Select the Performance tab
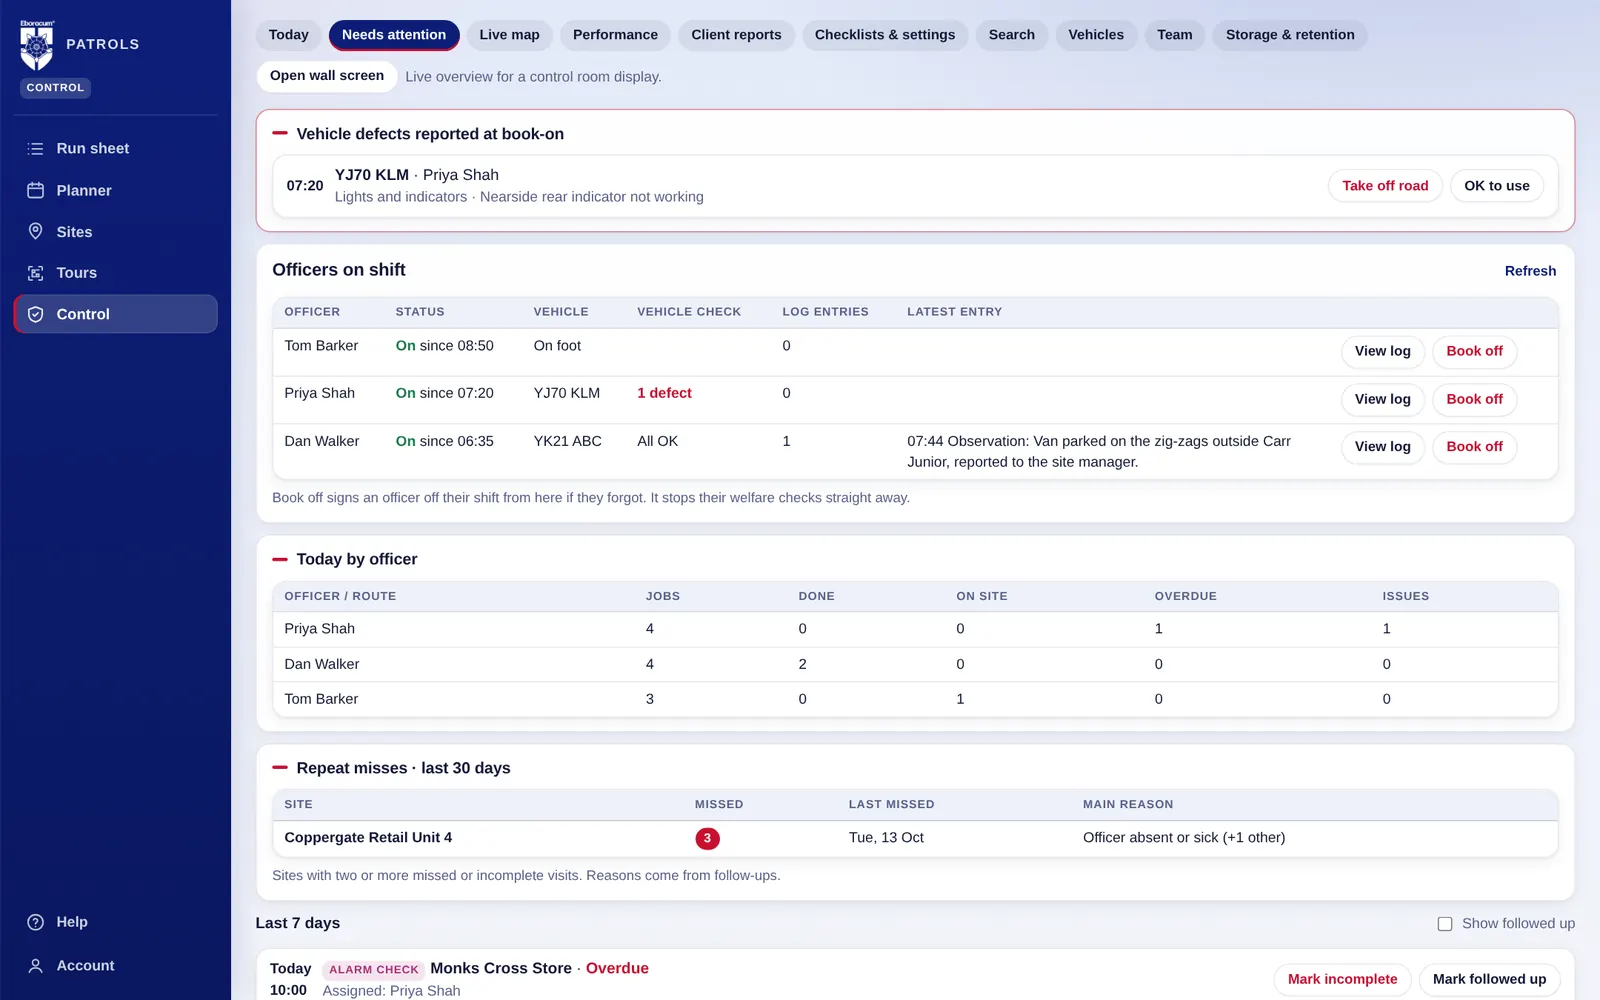This screenshot has height=1000, width=1600. (x=615, y=35)
